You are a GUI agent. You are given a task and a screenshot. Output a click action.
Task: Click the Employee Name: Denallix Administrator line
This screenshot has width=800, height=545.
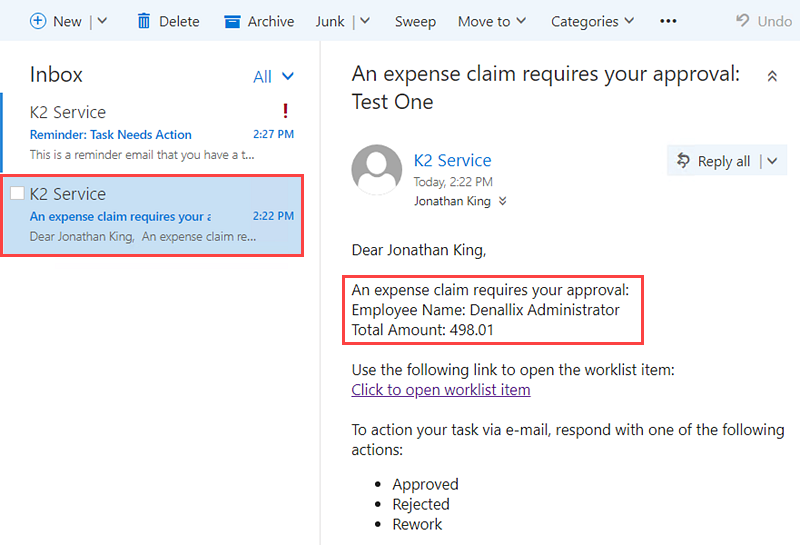pyautogui.click(x=485, y=310)
